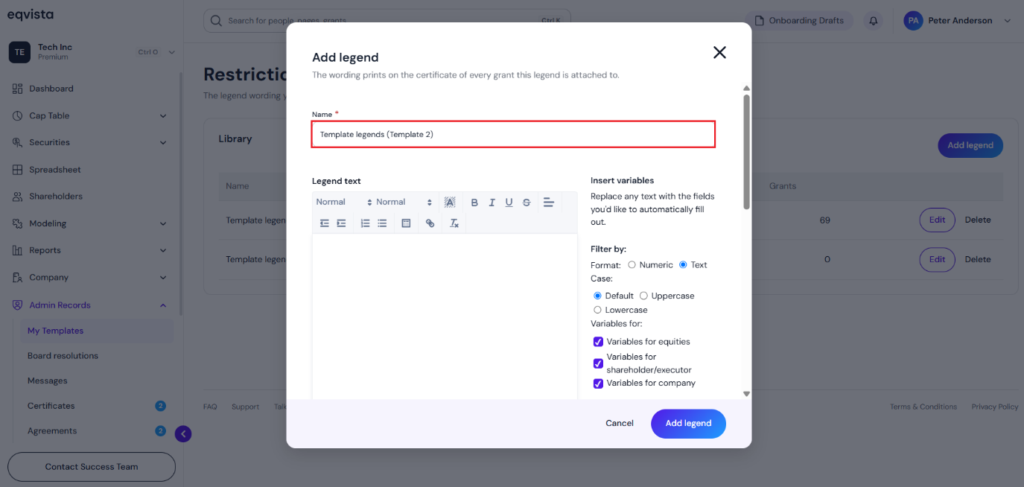Viewport: 1024px width, 487px height.
Task: Insert a link into legend text
Action: click(x=430, y=223)
